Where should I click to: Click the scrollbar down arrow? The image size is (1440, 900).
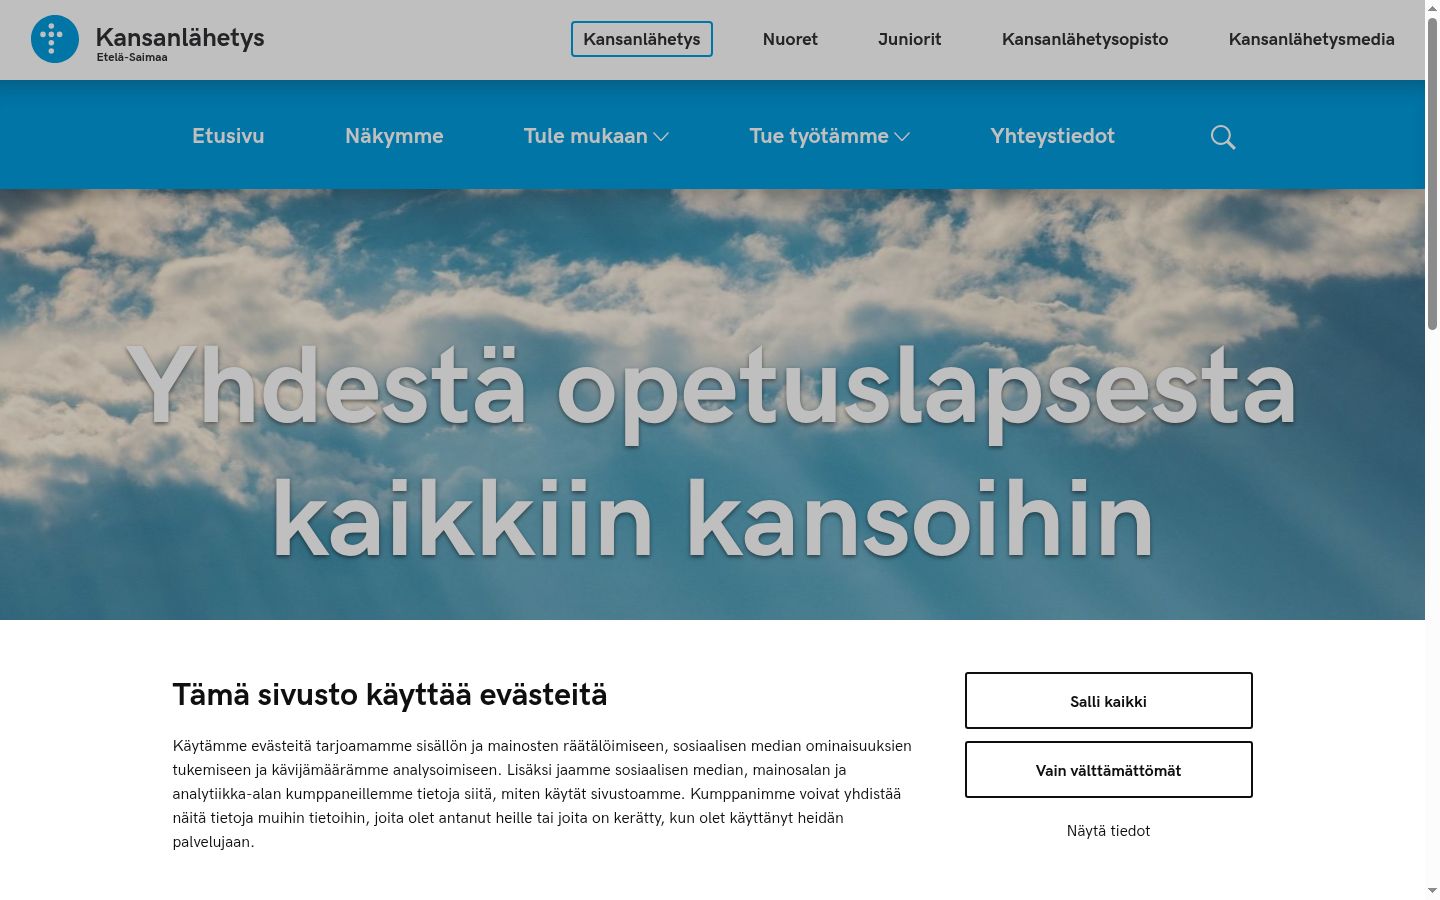tap(1432, 891)
